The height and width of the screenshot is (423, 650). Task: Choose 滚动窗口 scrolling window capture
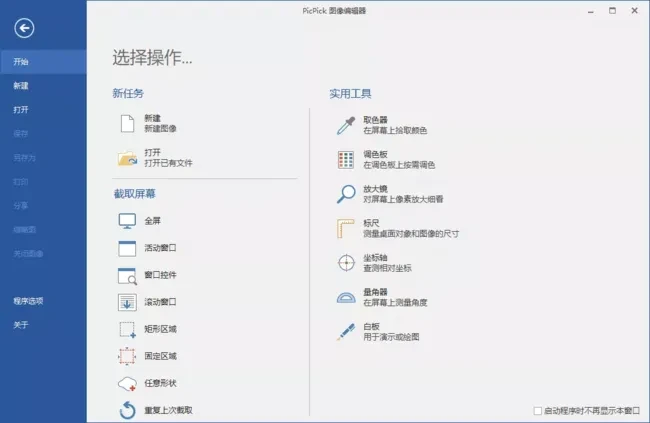click(128, 302)
